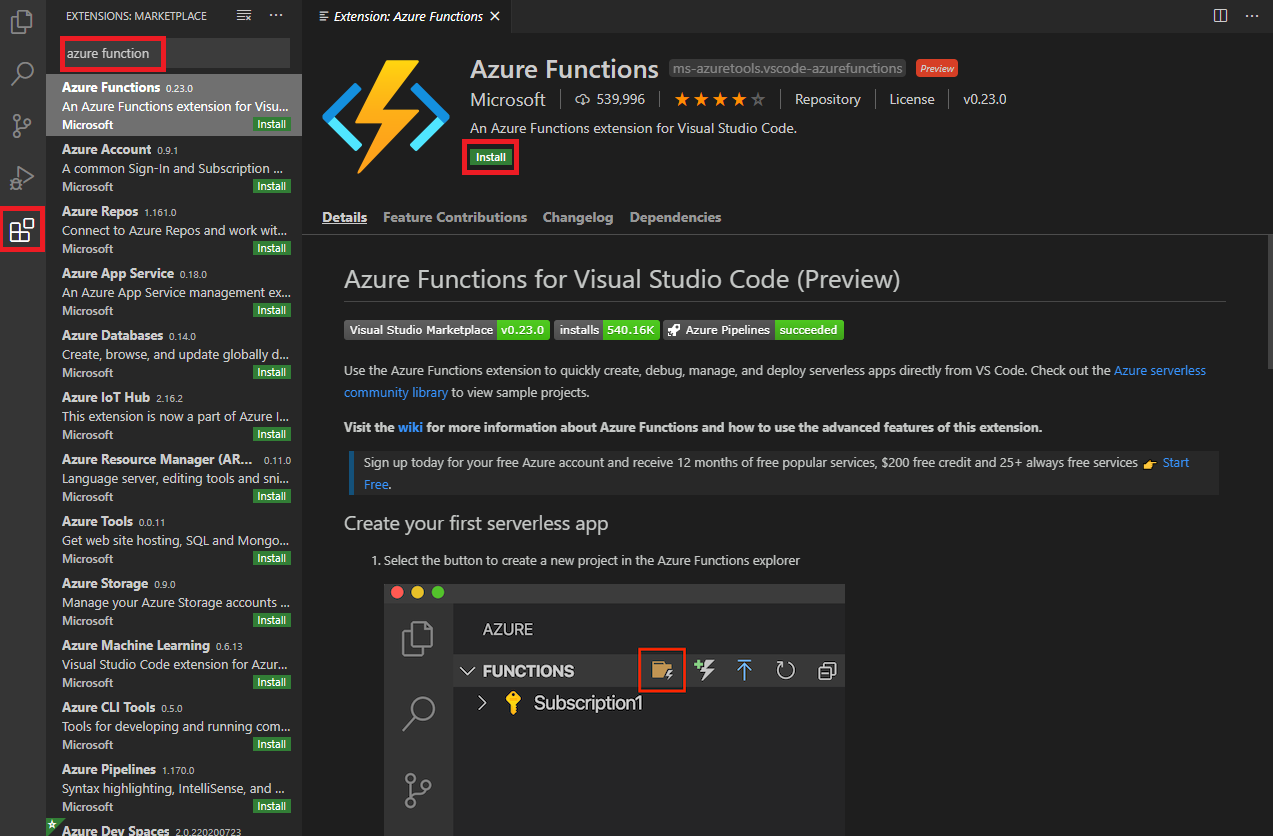This screenshot has width=1273, height=836.
Task: Click the ms-azuretools.vscode-azurefunctions identifier
Action: coord(788,68)
